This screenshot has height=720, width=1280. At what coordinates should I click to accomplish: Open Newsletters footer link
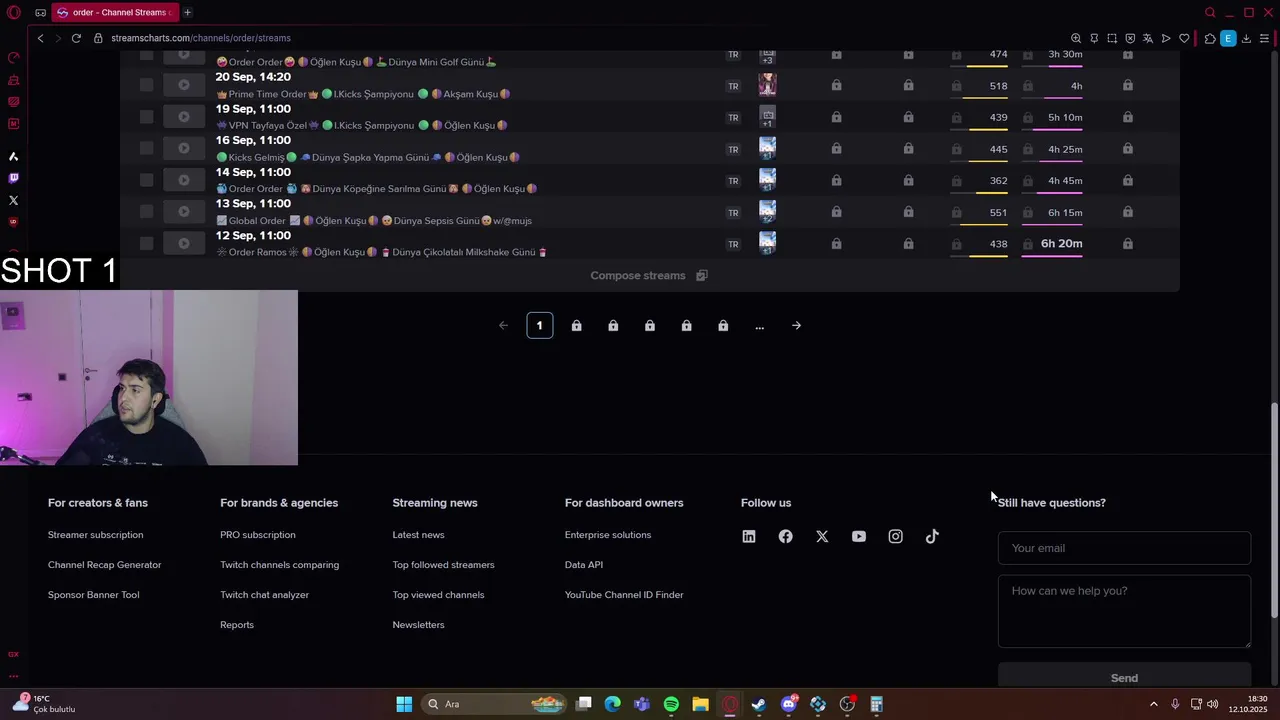point(418,625)
